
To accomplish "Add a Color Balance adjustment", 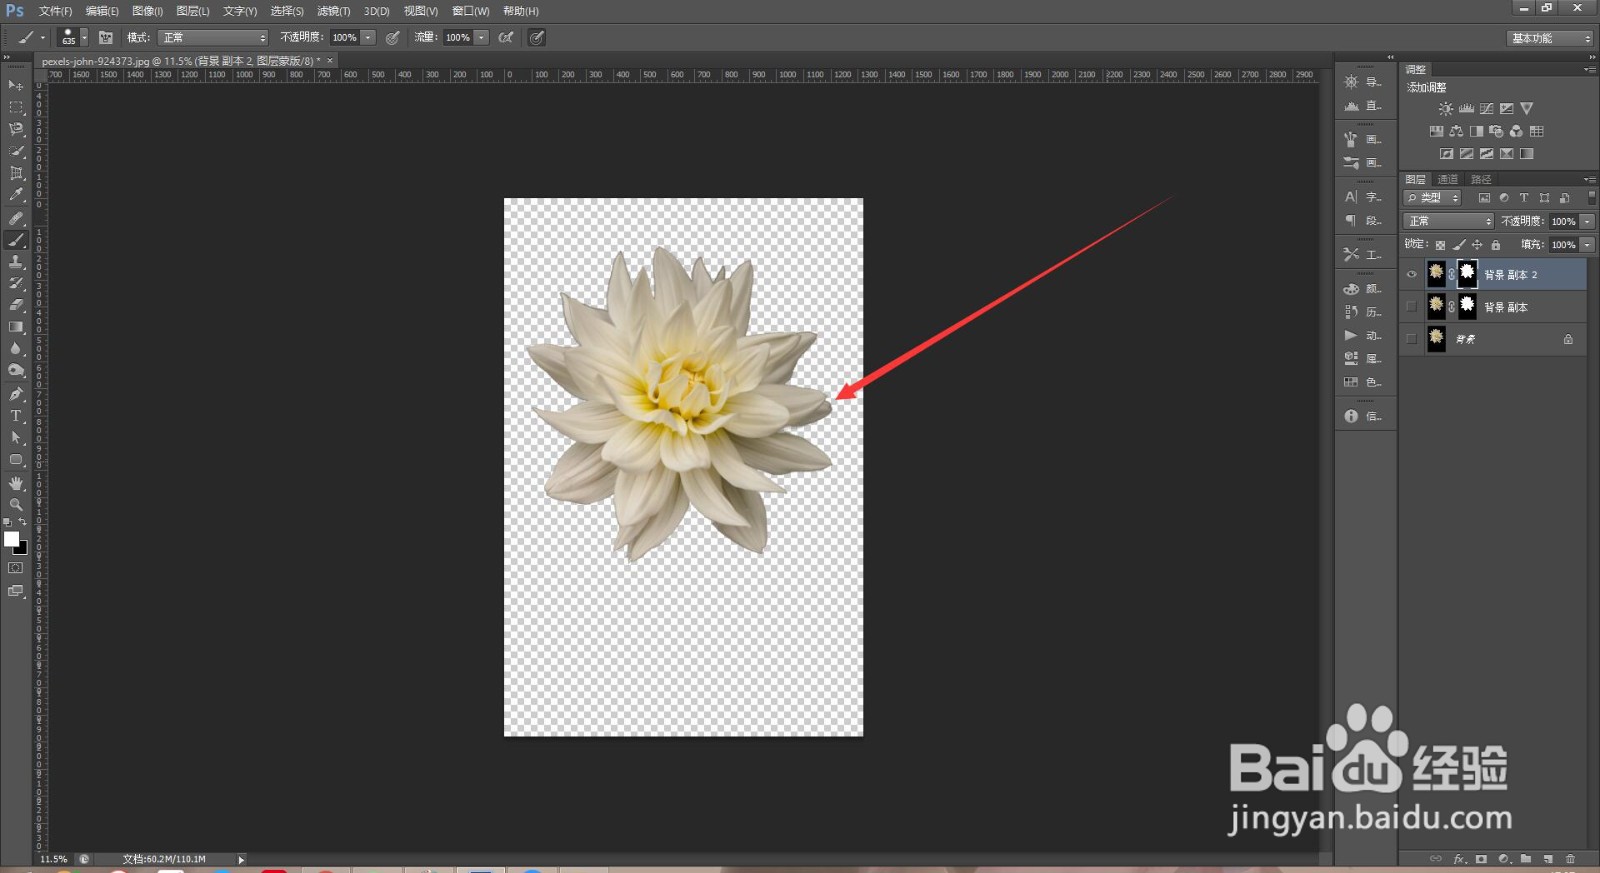I will (1456, 131).
